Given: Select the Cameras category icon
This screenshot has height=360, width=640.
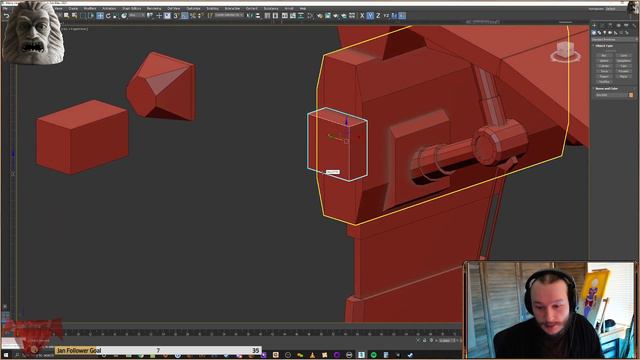Looking at the screenshot, I should 610,32.
